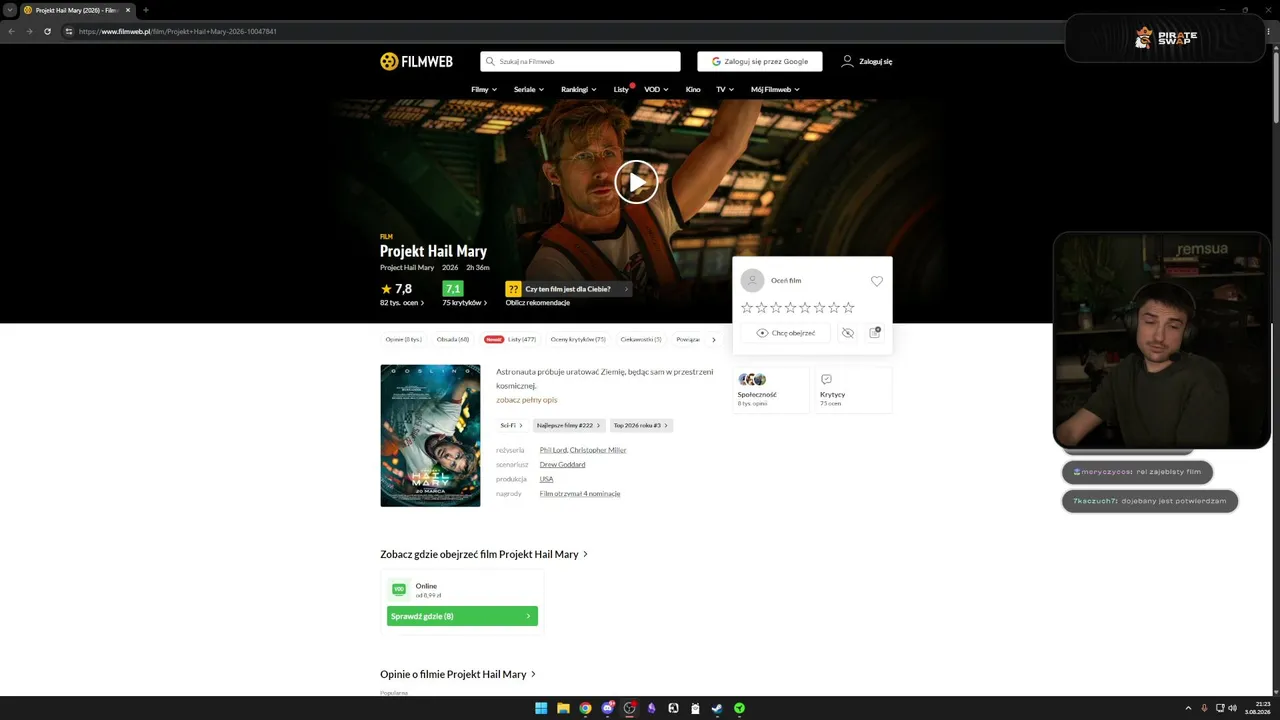Sign in with Zaloguj się przez Google
The height and width of the screenshot is (720, 1280).
tap(760, 62)
